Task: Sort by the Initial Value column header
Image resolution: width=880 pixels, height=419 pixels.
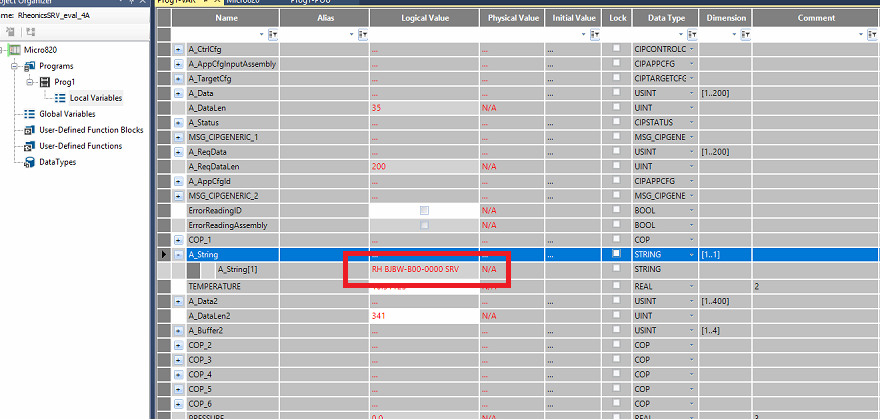Action: 574,18
